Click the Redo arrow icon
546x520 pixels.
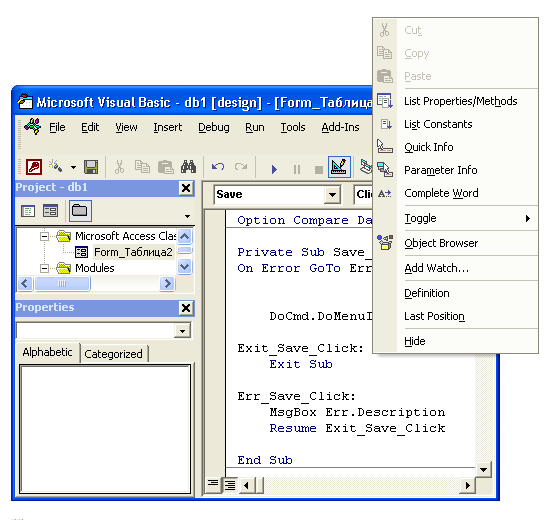click(241, 167)
